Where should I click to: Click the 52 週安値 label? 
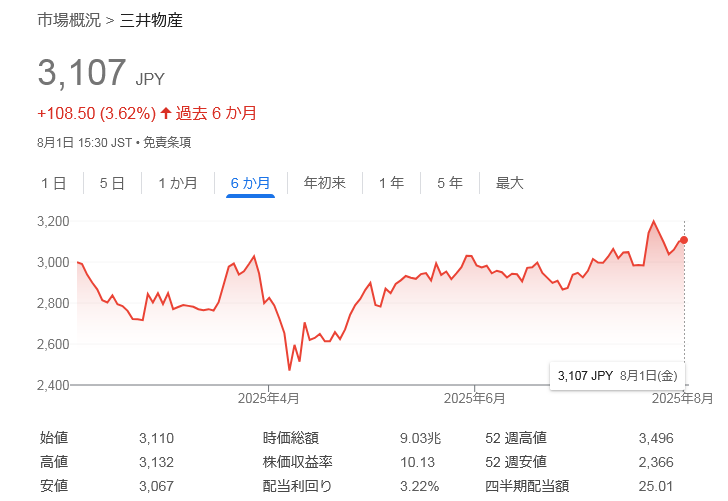[x=516, y=462]
